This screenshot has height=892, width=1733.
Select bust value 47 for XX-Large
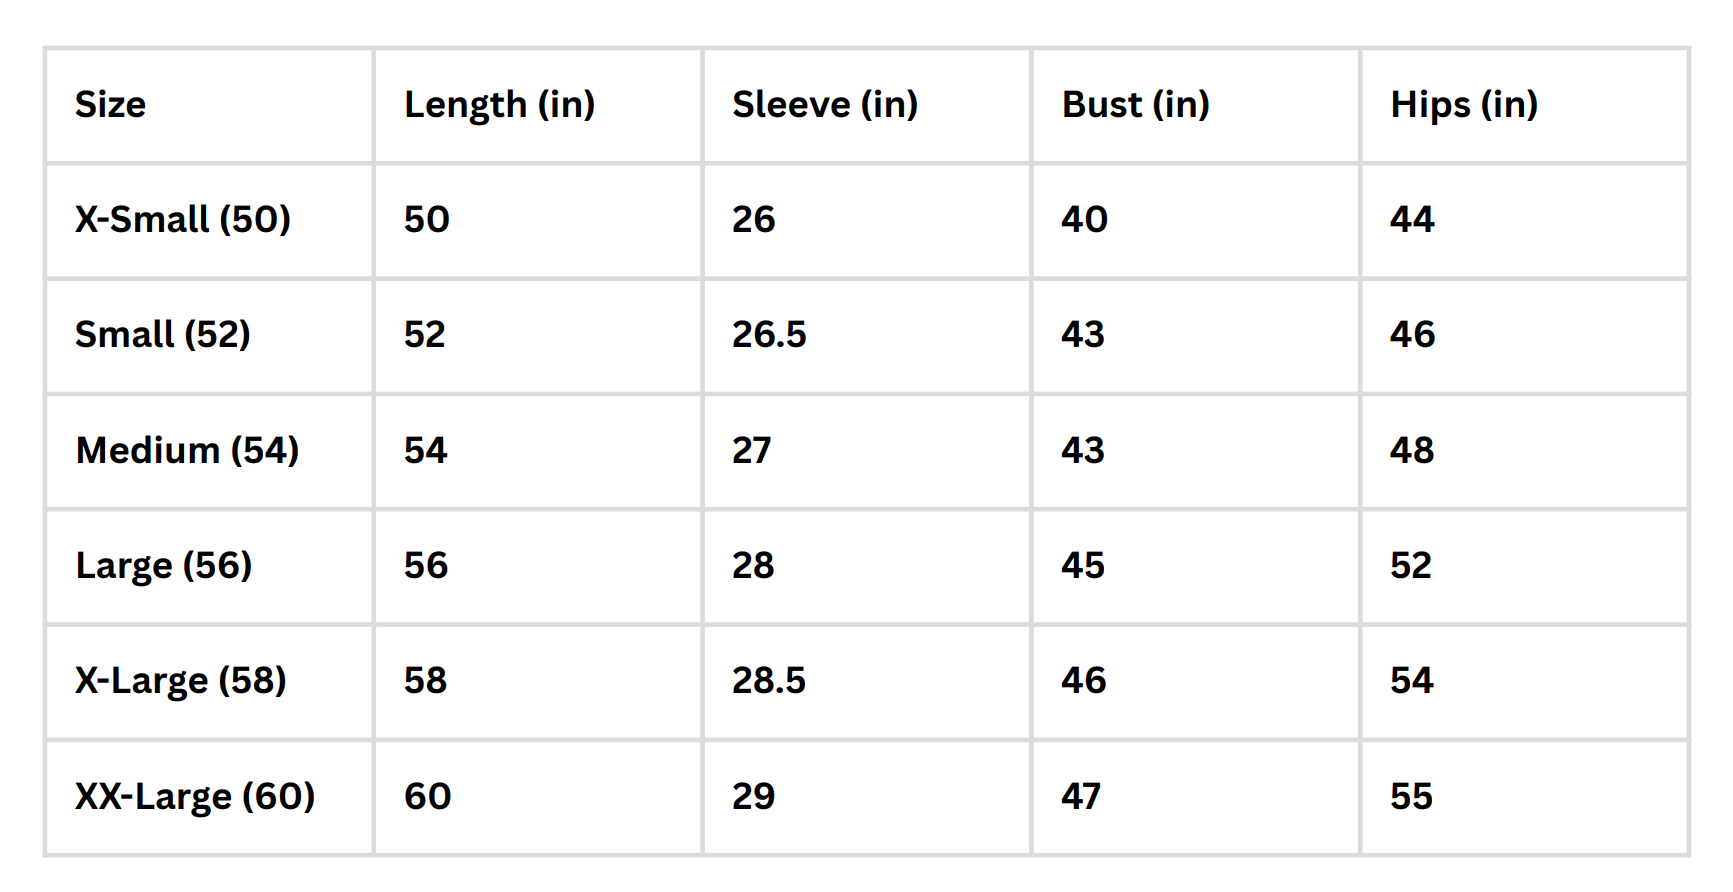pos(1081,797)
